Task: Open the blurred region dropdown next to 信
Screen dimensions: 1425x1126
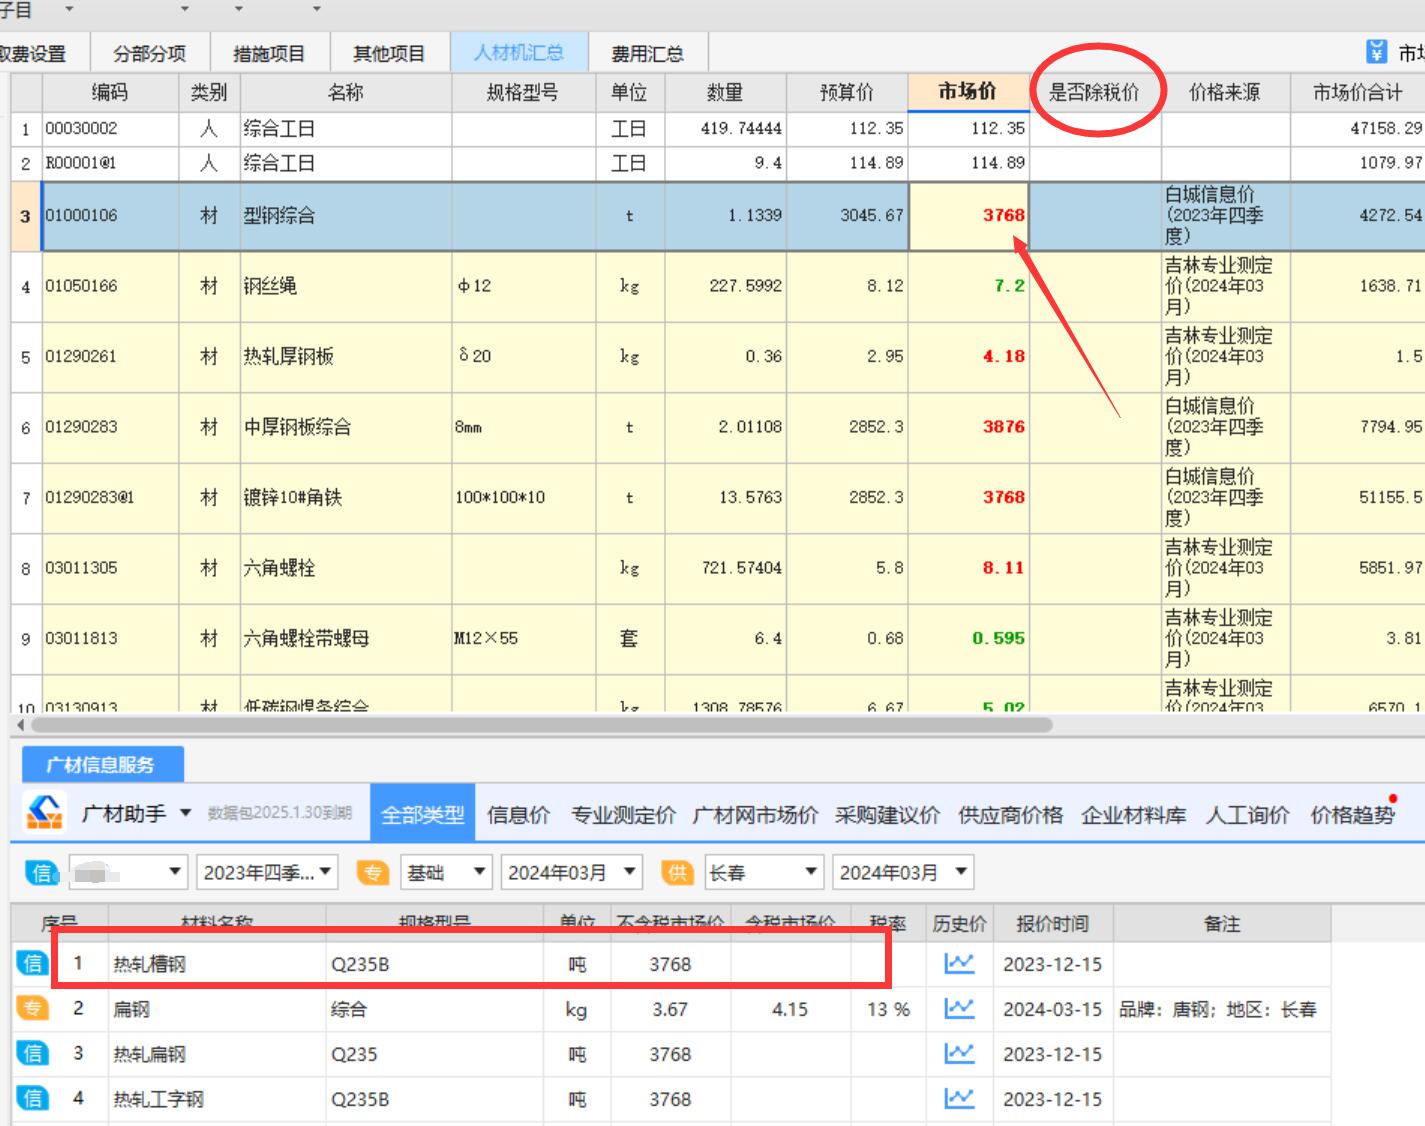Action: point(128,873)
